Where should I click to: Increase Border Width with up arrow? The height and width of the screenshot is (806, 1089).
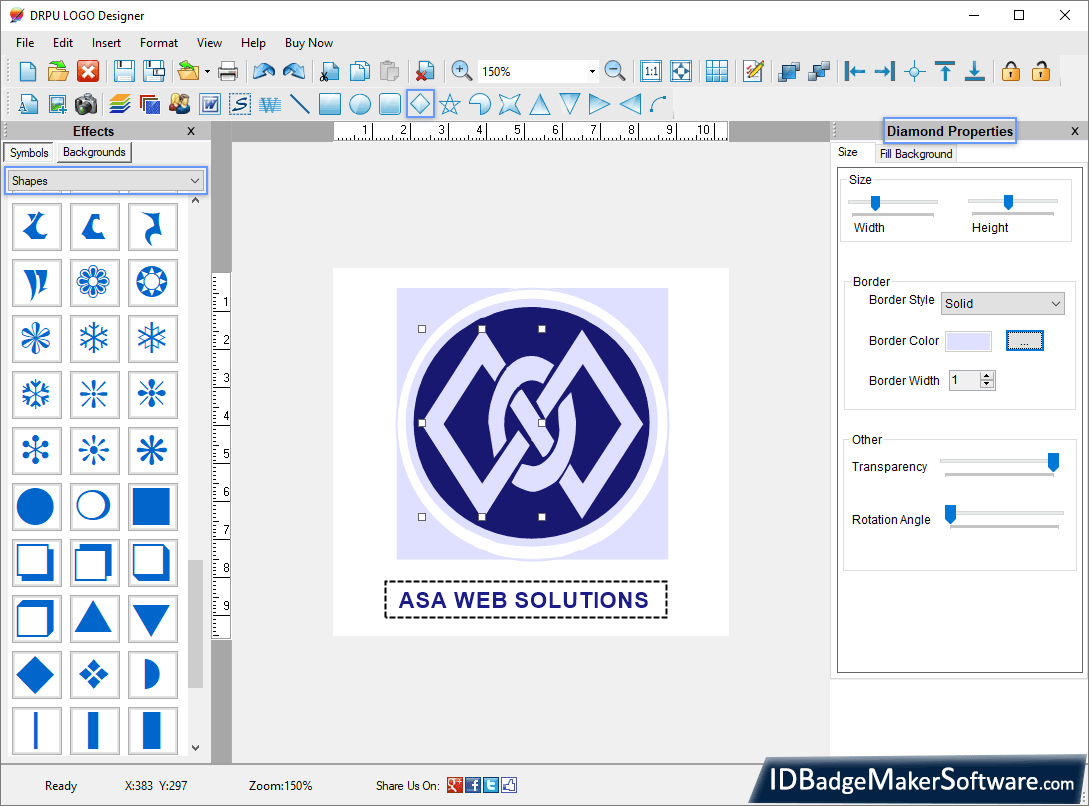[x=988, y=376]
